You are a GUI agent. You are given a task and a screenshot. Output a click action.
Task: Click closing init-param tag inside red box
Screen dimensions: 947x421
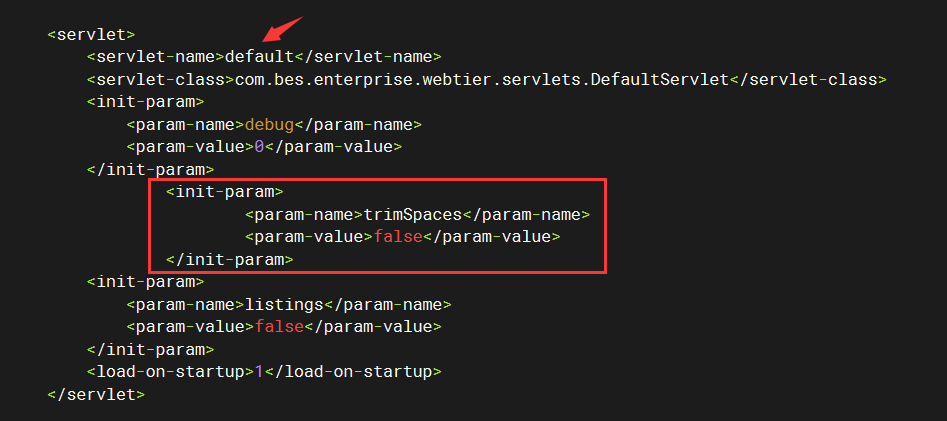230,260
